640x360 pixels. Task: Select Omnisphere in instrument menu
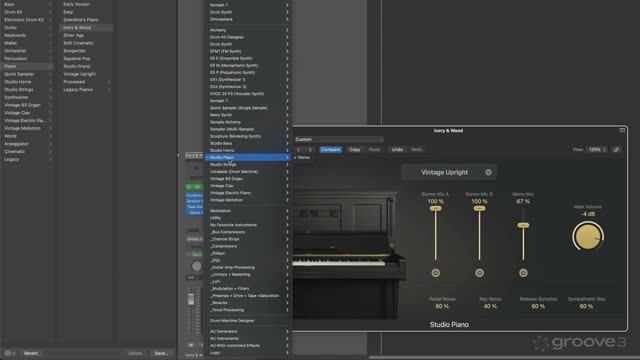click(248, 19)
